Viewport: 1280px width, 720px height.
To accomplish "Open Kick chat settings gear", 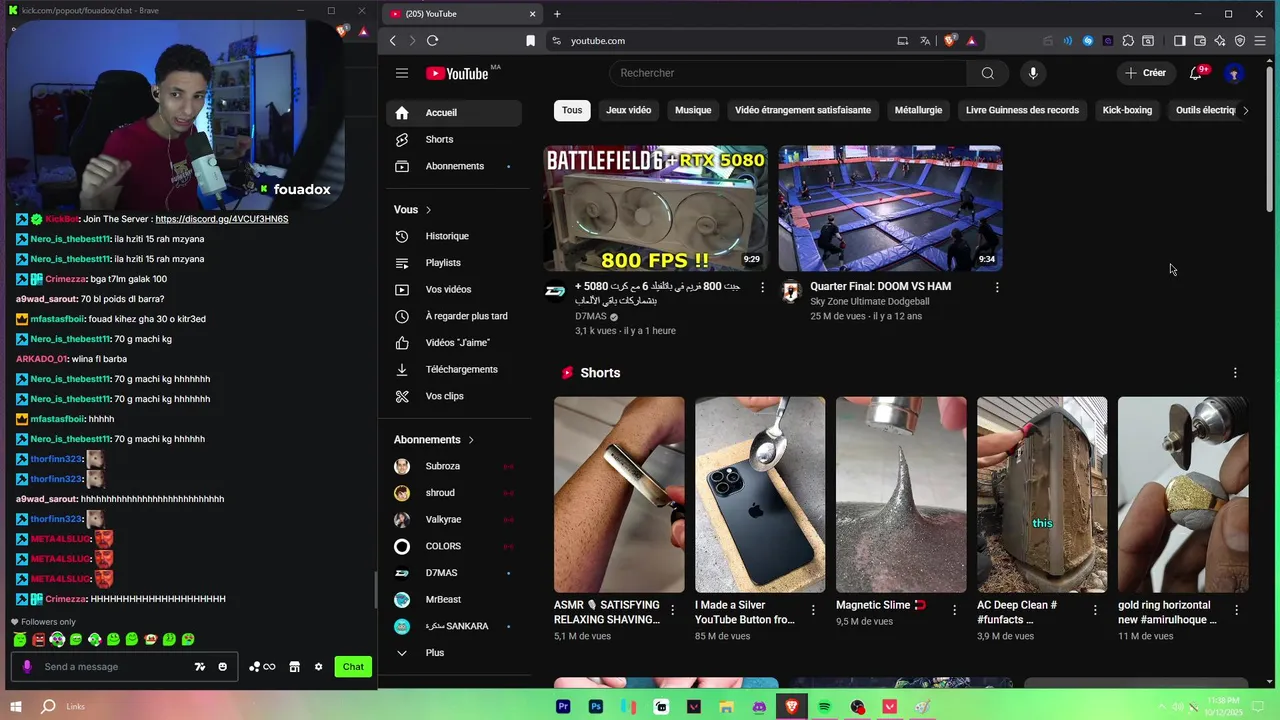I will pyautogui.click(x=319, y=667).
